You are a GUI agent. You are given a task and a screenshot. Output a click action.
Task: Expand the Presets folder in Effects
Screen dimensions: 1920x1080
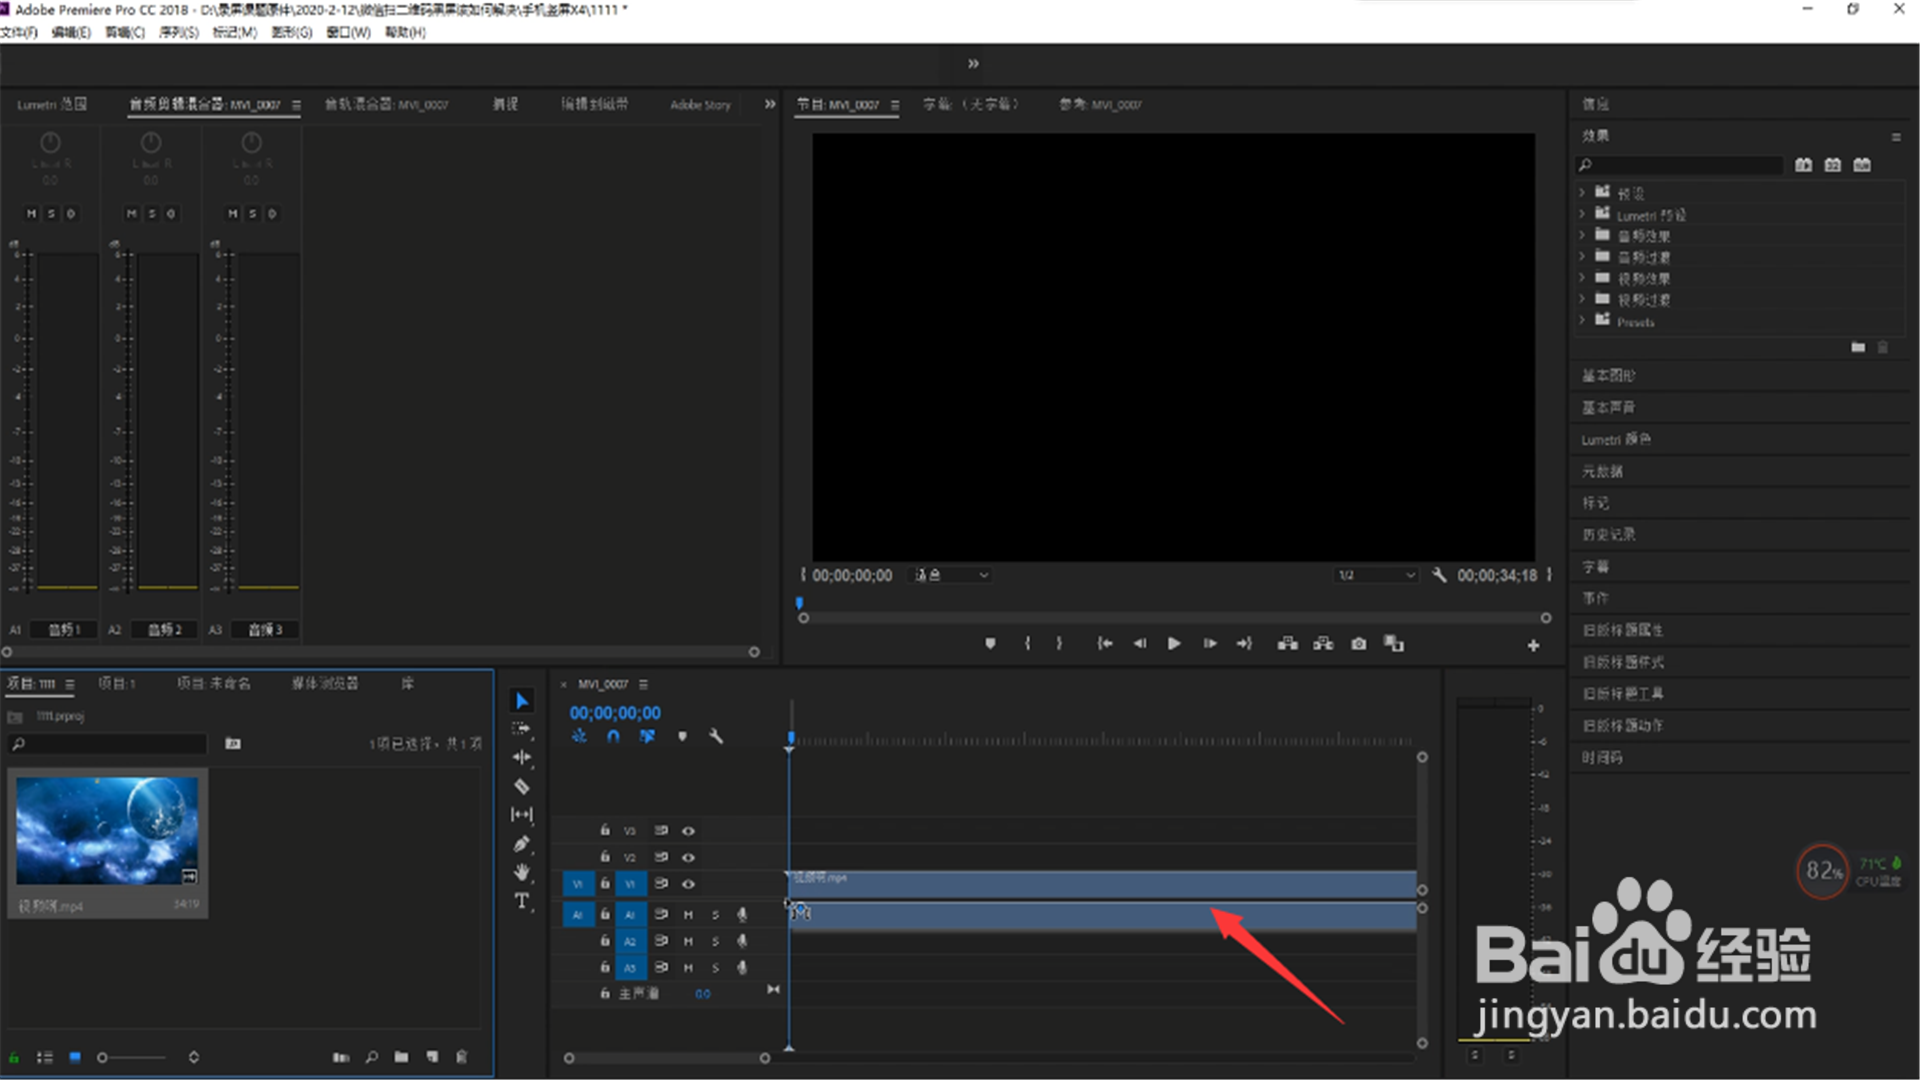click(x=1582, y=321)
